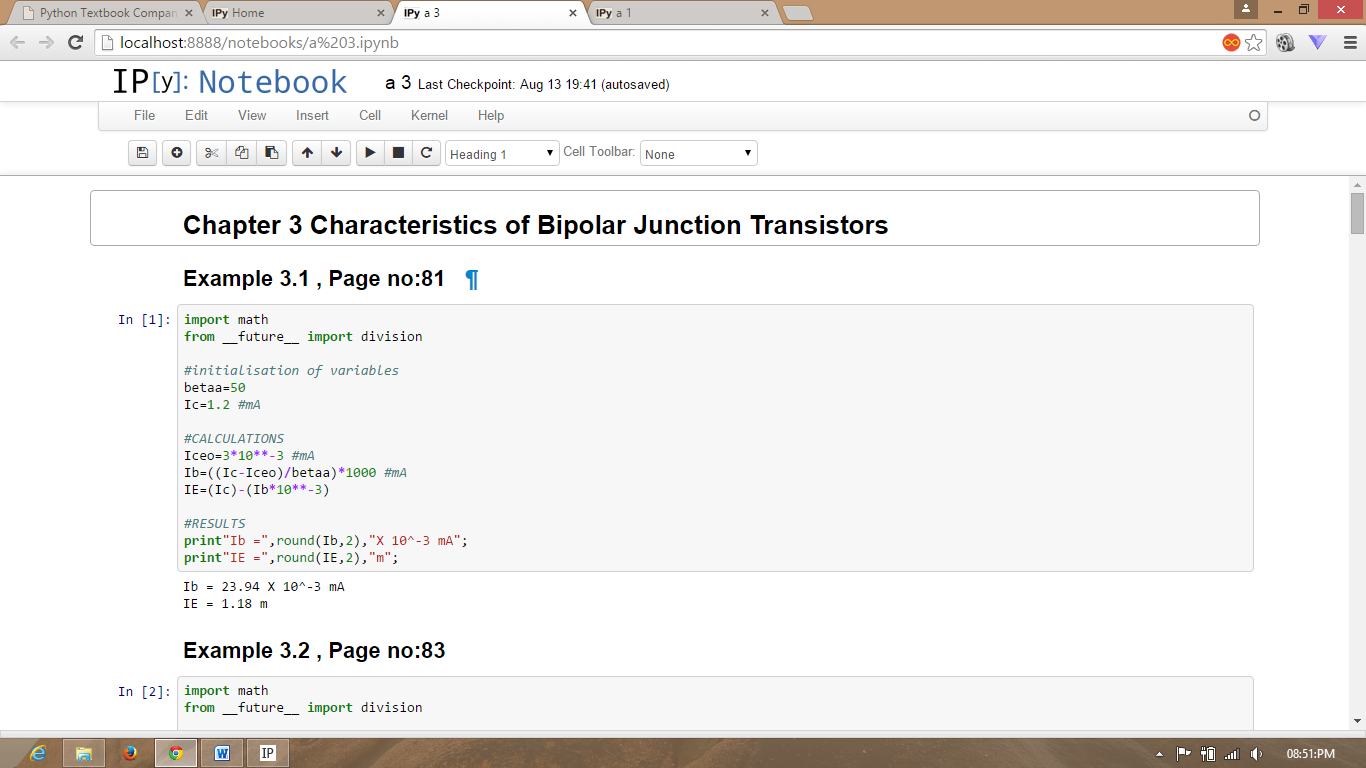Restart the kernel using the refresh icon
Image resolution: width=1366 pixels, height=768 pixels.
tap(426, 153)
